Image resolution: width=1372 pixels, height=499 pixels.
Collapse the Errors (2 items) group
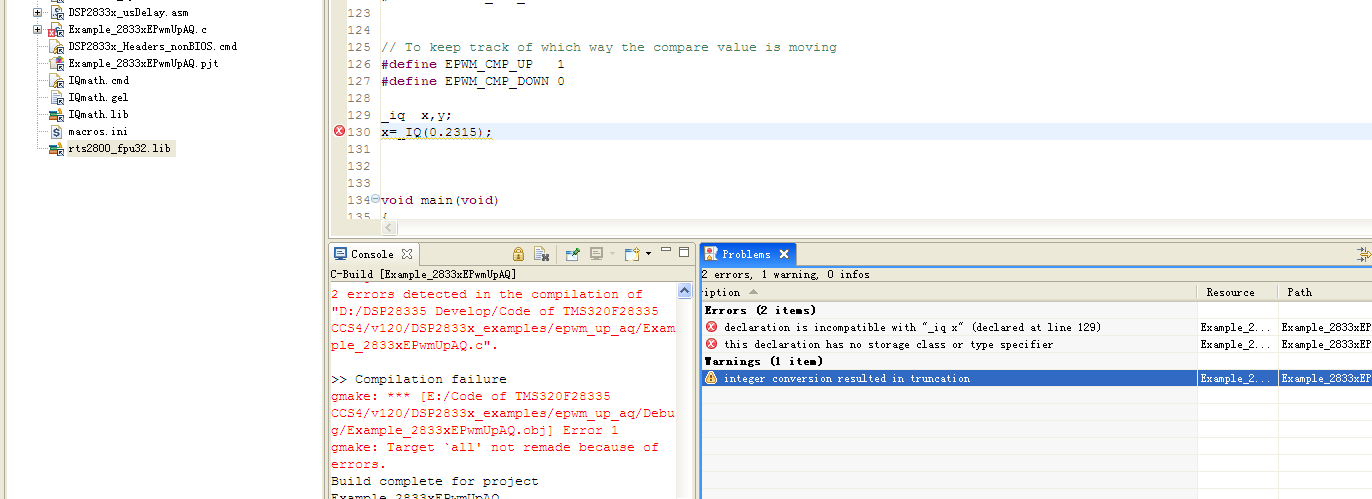tap(760, 310)
